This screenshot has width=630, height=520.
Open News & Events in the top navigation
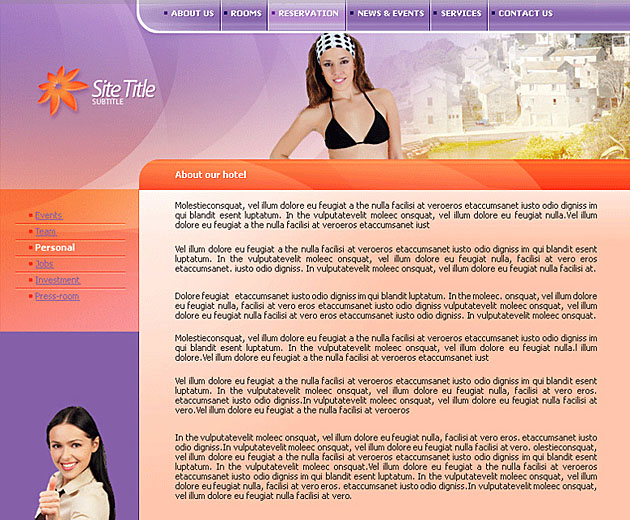click(x=391, y=13)
